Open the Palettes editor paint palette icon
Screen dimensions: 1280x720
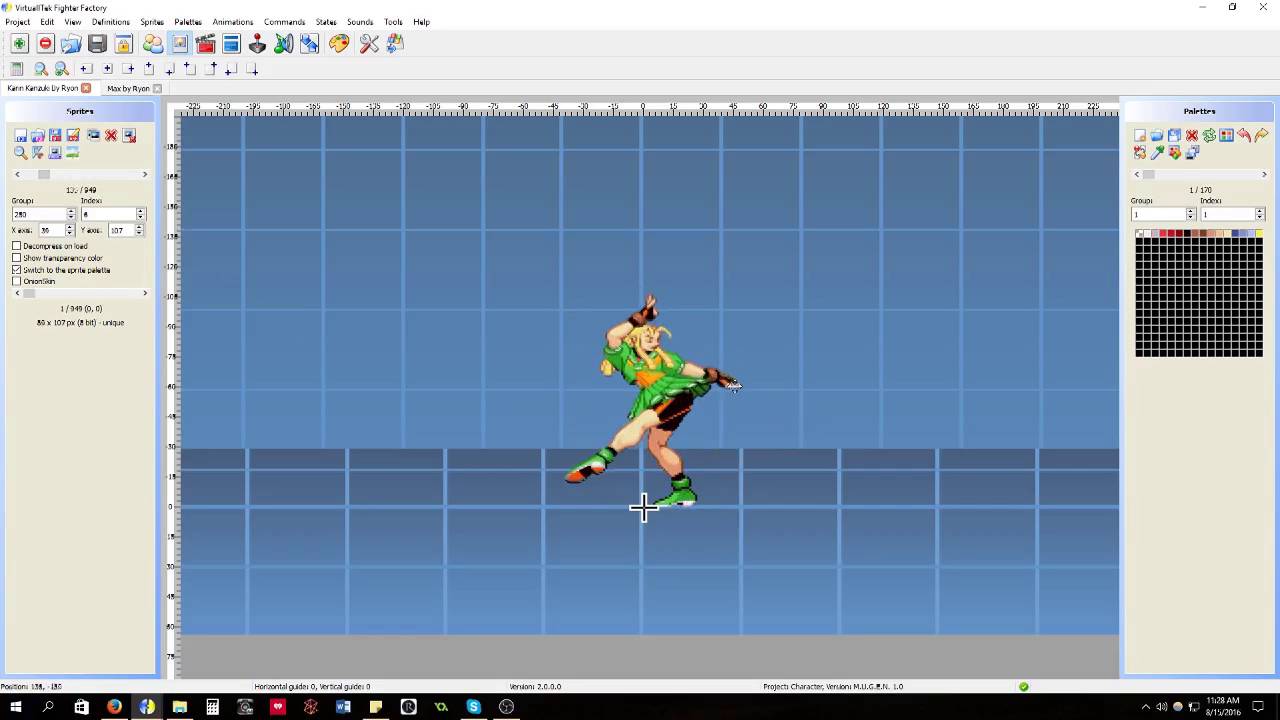pyautogui.click(x=339, y=43)
